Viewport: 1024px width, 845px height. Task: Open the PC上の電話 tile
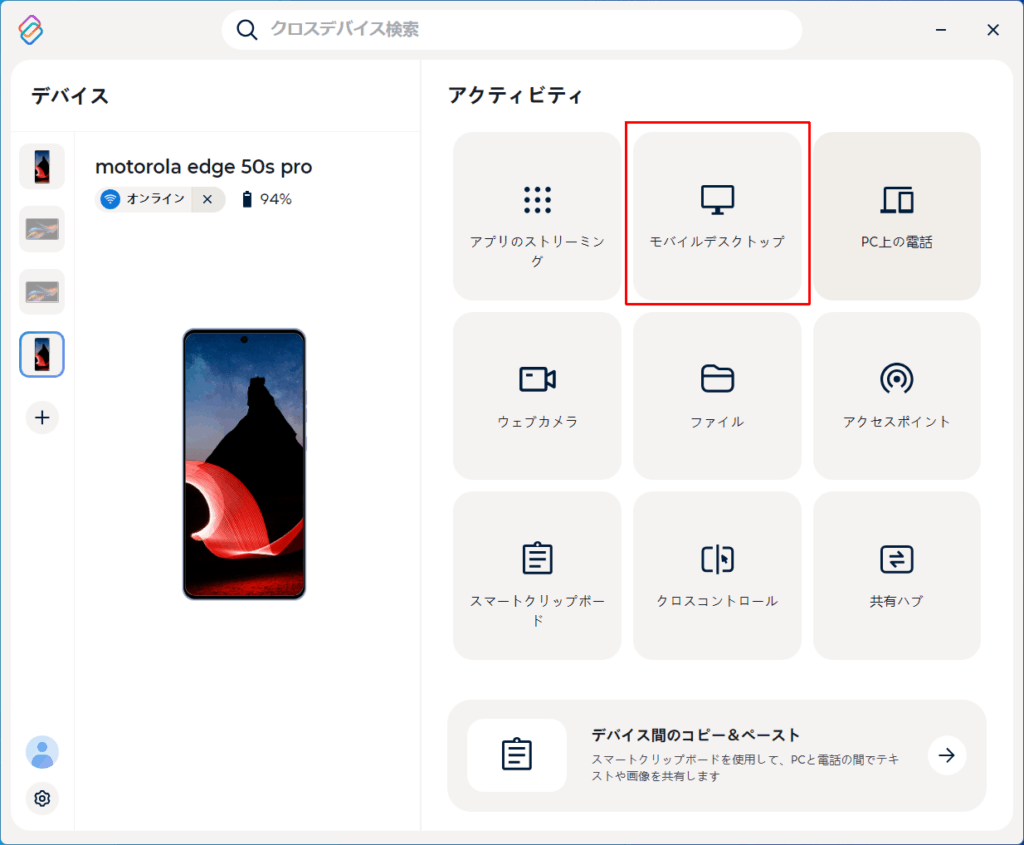tap(897, 216)
